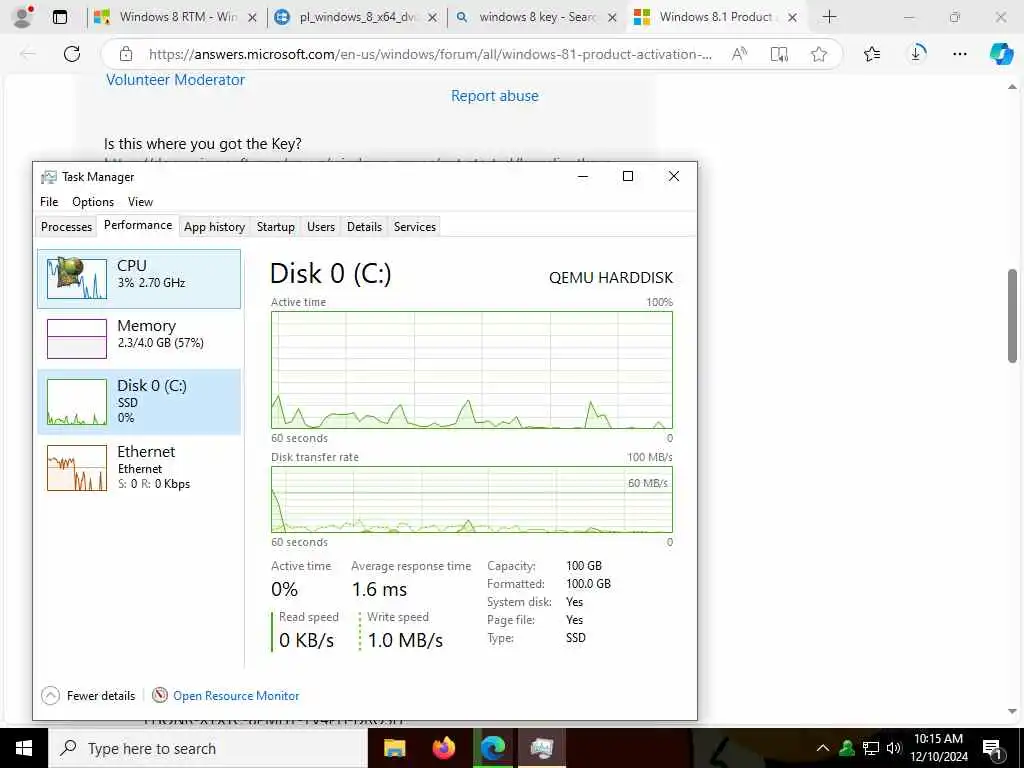Open a new tab with the plus icon
This screenshot has width=1024, height=768.
(x=829, y=17)
